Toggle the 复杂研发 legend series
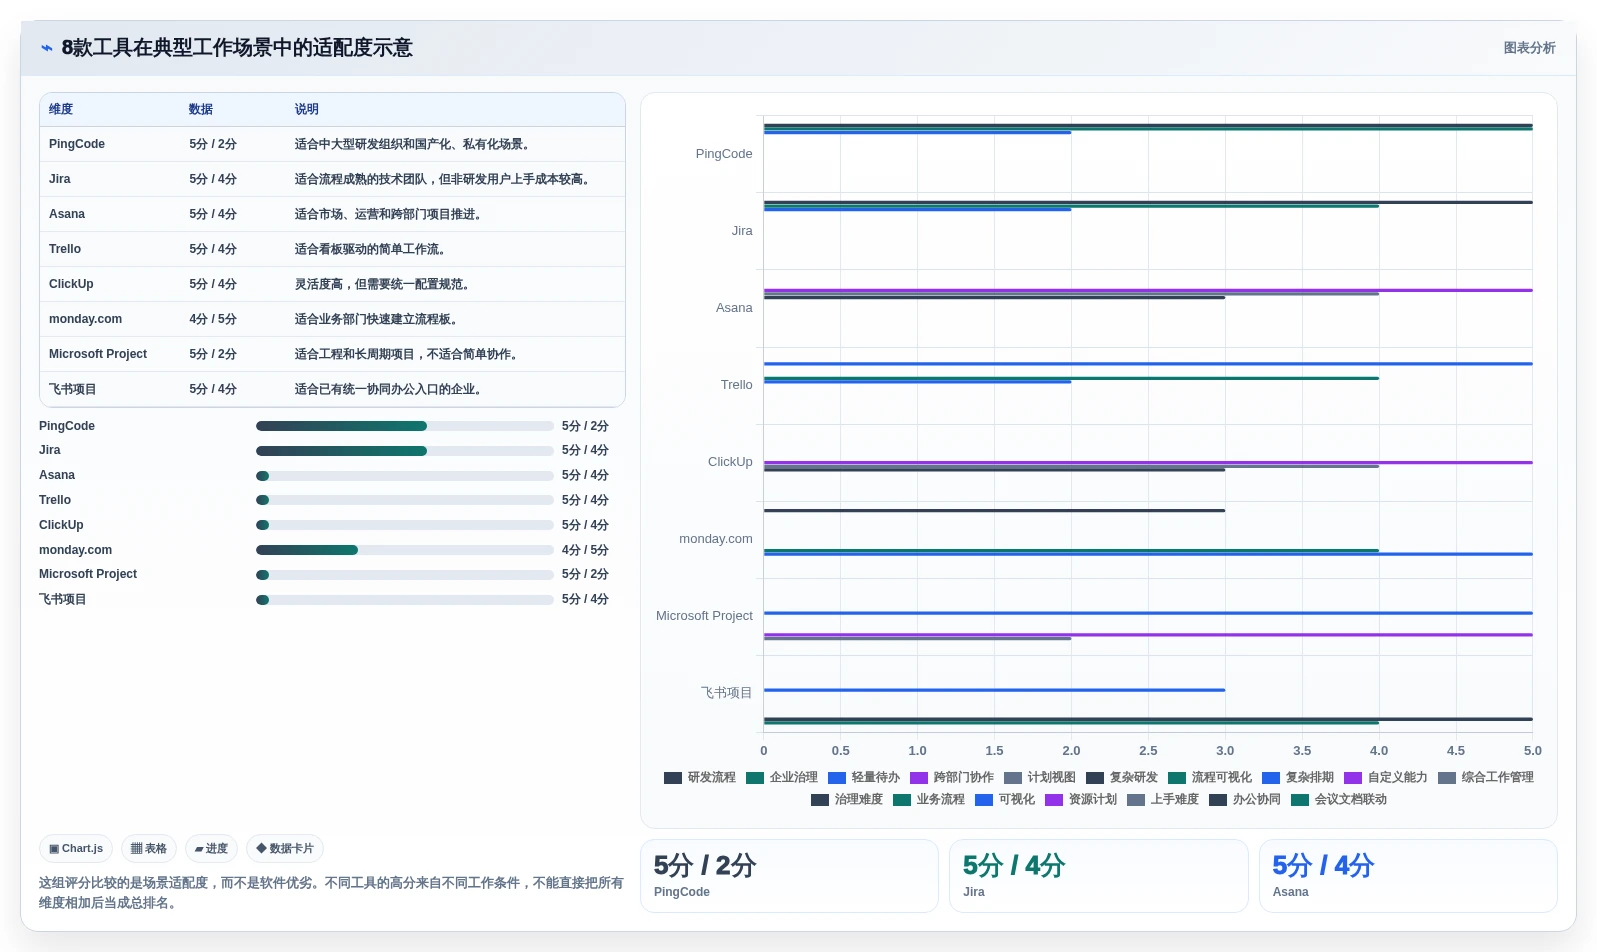The image size is (1597, 952). tap(1122, 778)
